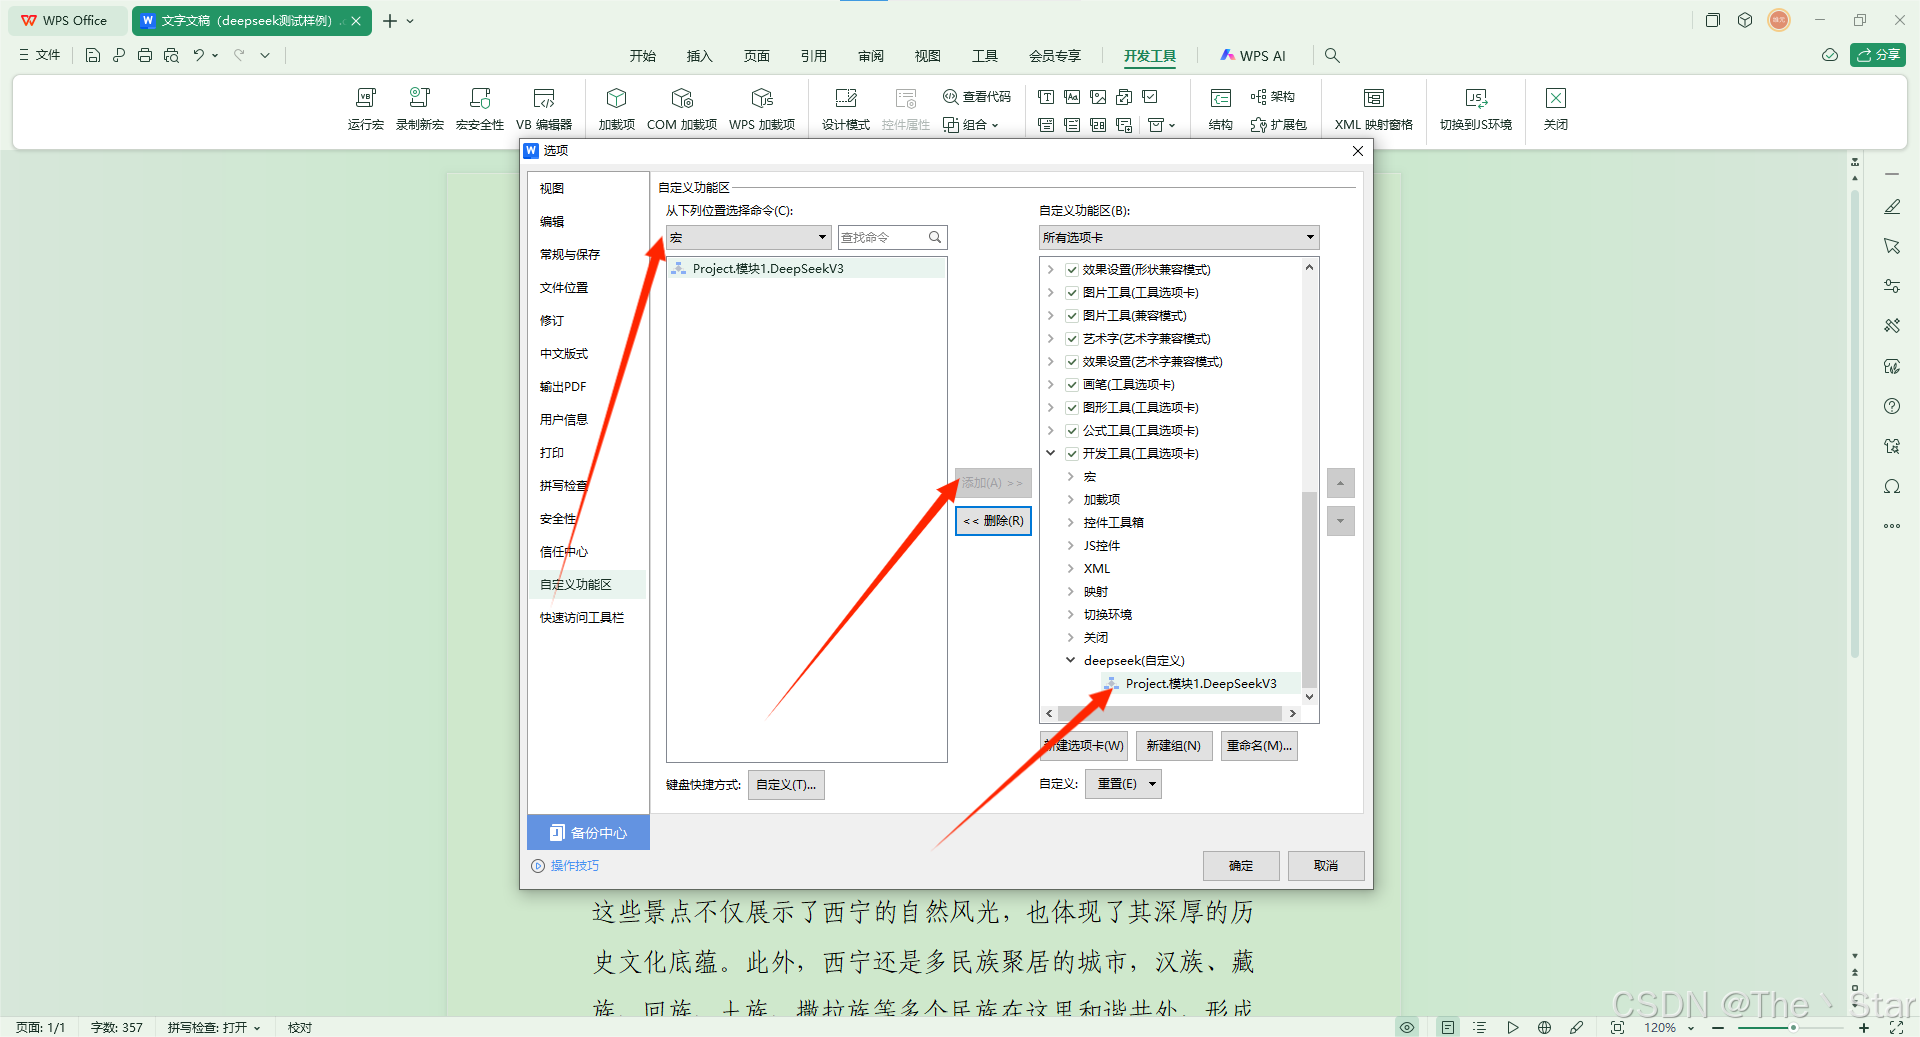Expand the 控件工具箱 group
This screenshot has height=1037, width=1920.
tap(1070, 522)
